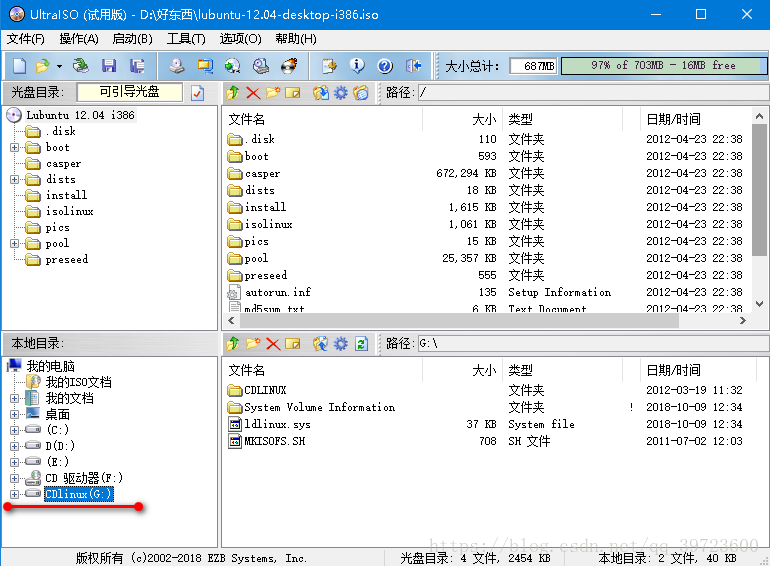Click Refresh icon in local toolbar
Image resolution: width=770 pixels, height=566 pixels.
[x=361, y=344]
